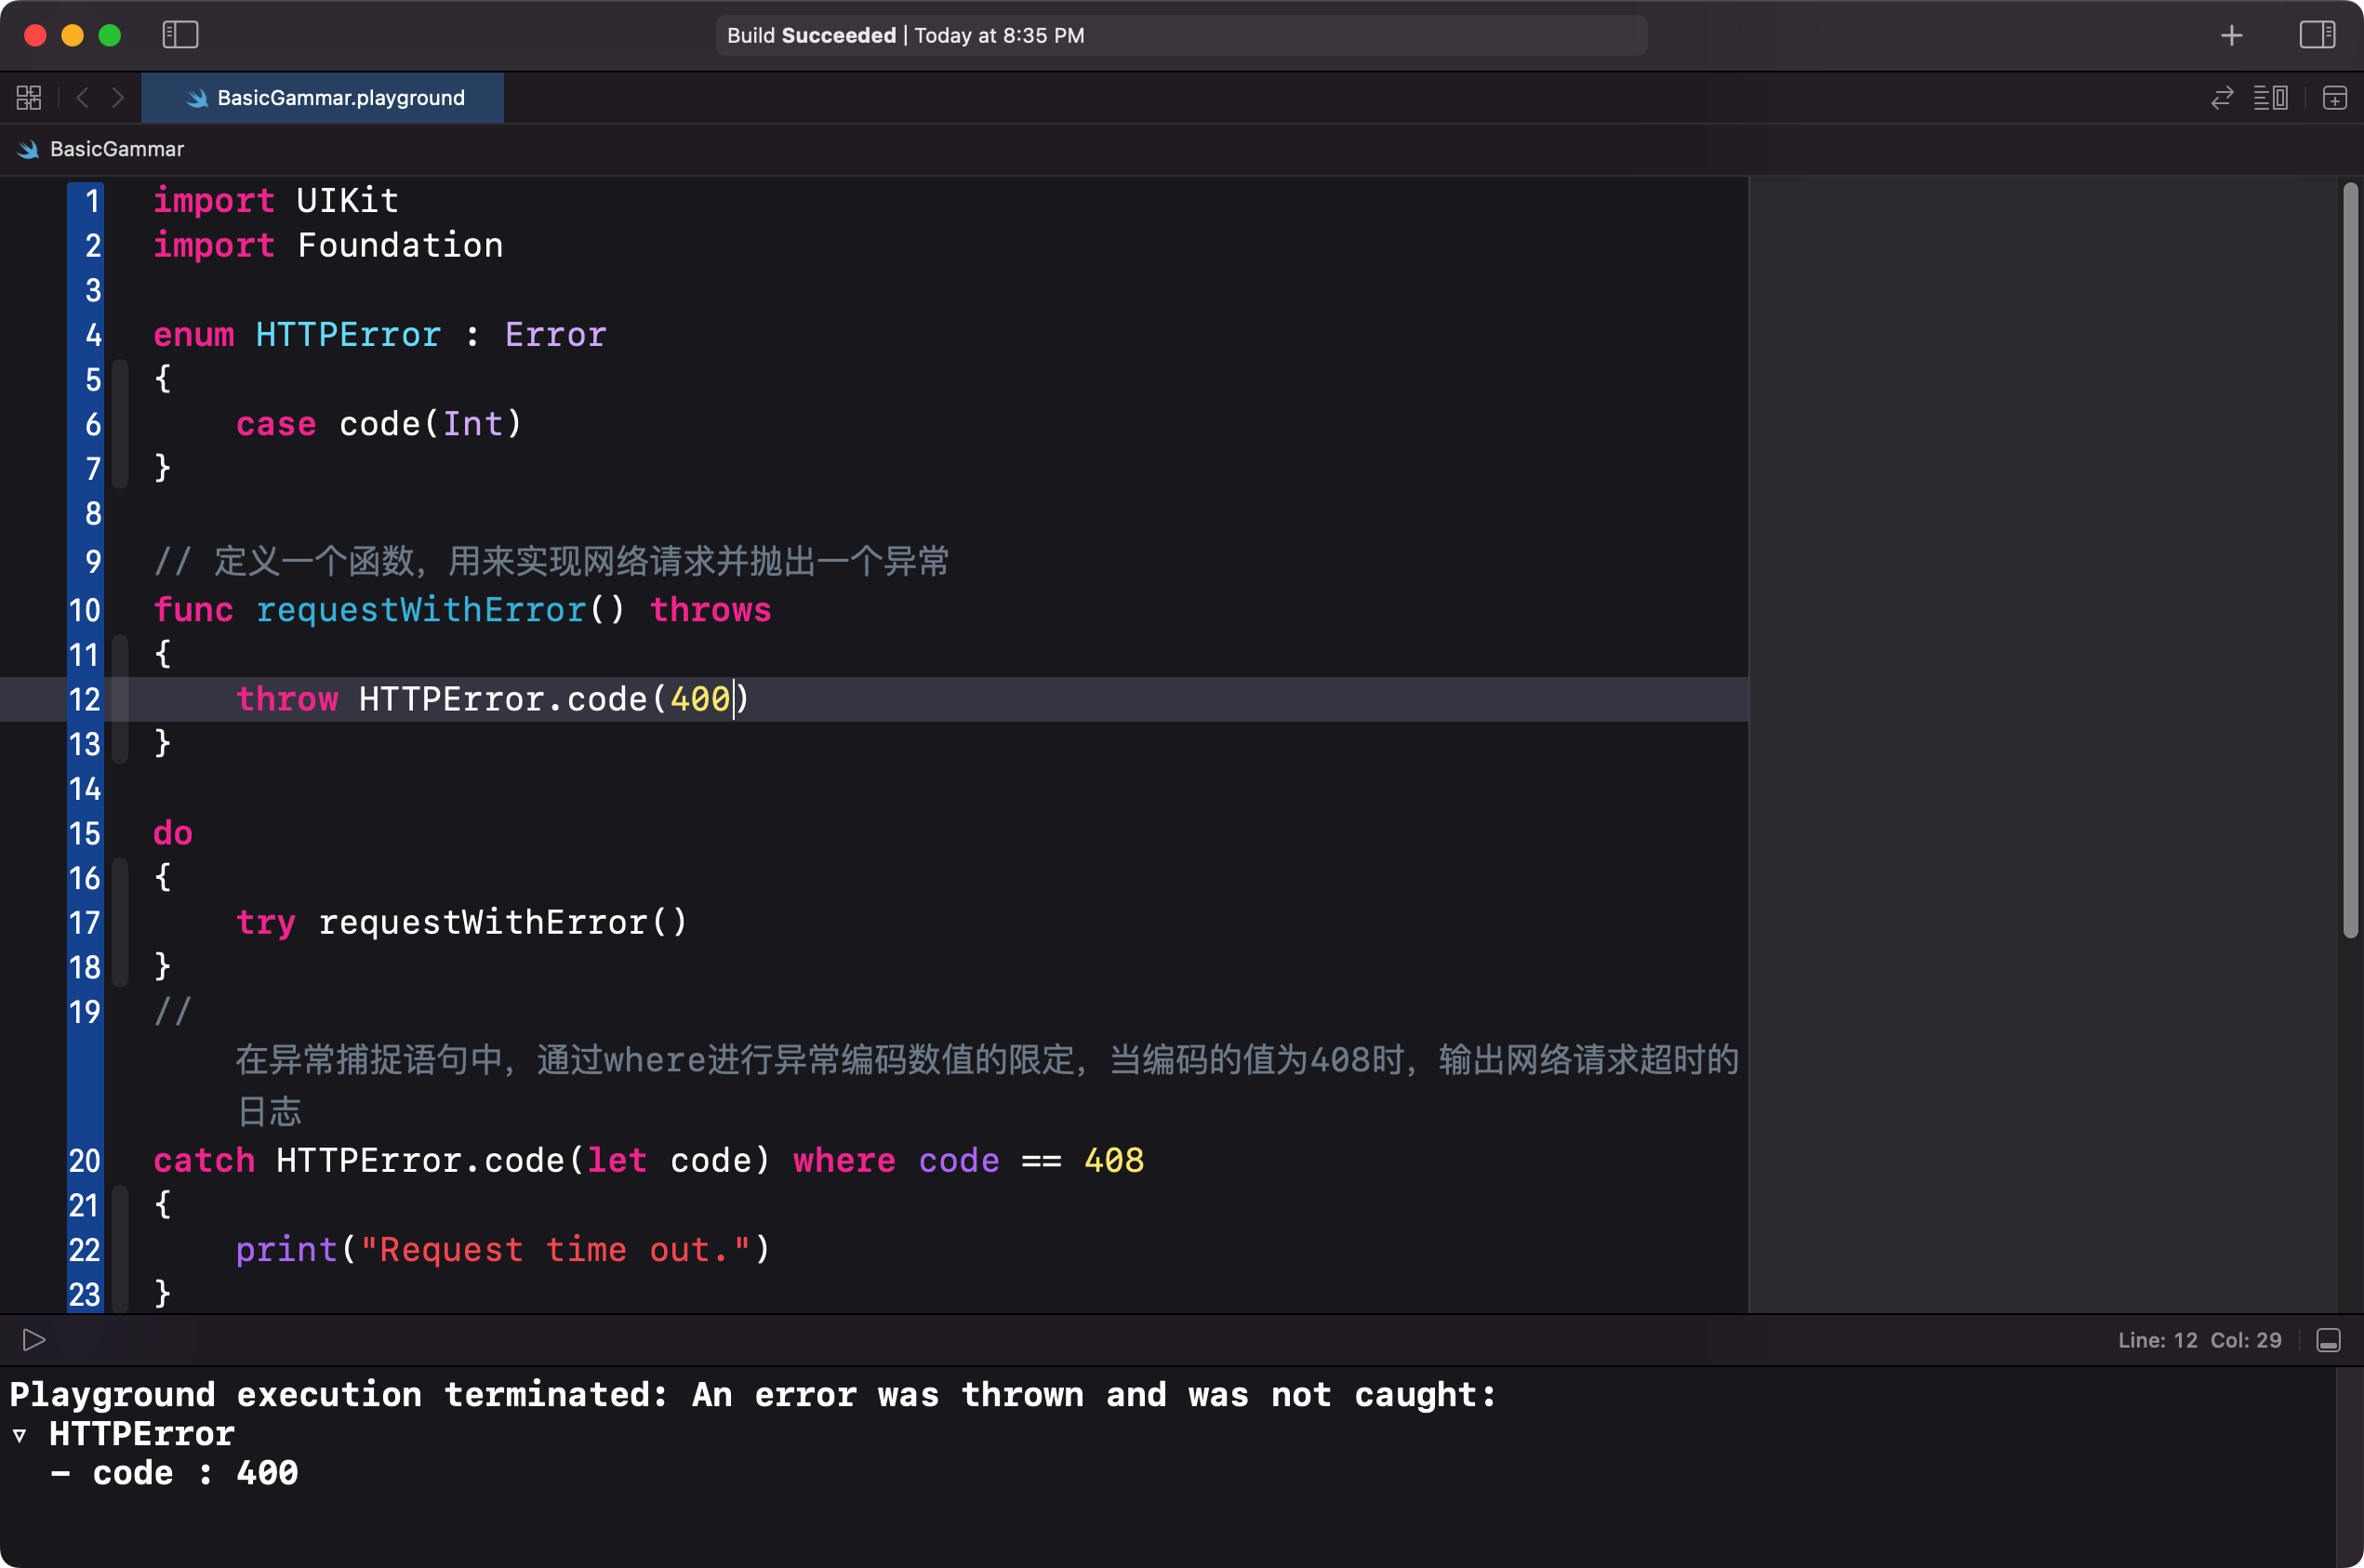The height and width of the screenshot is (1568, 2364).
Task: Close the window with red button
Action: 35,36
